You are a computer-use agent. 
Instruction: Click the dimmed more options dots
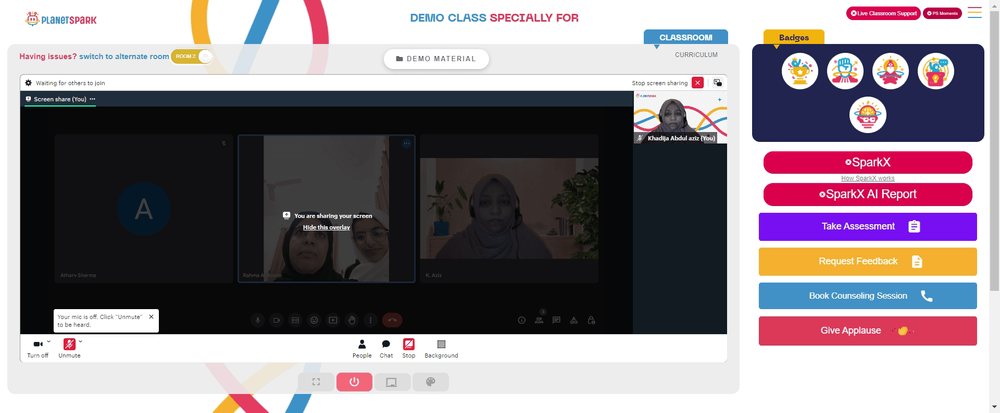(x=369, y=320)
